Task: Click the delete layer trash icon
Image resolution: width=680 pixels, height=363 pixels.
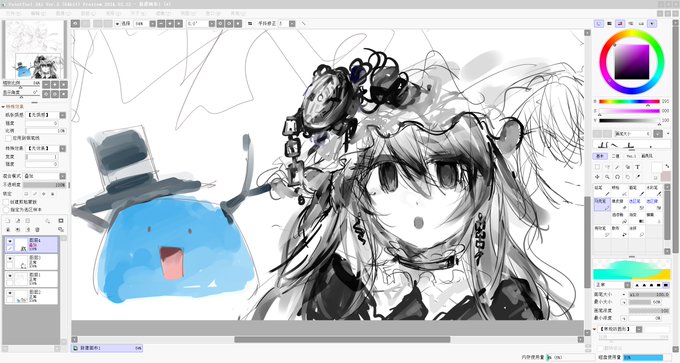Action: coord(37,229)
